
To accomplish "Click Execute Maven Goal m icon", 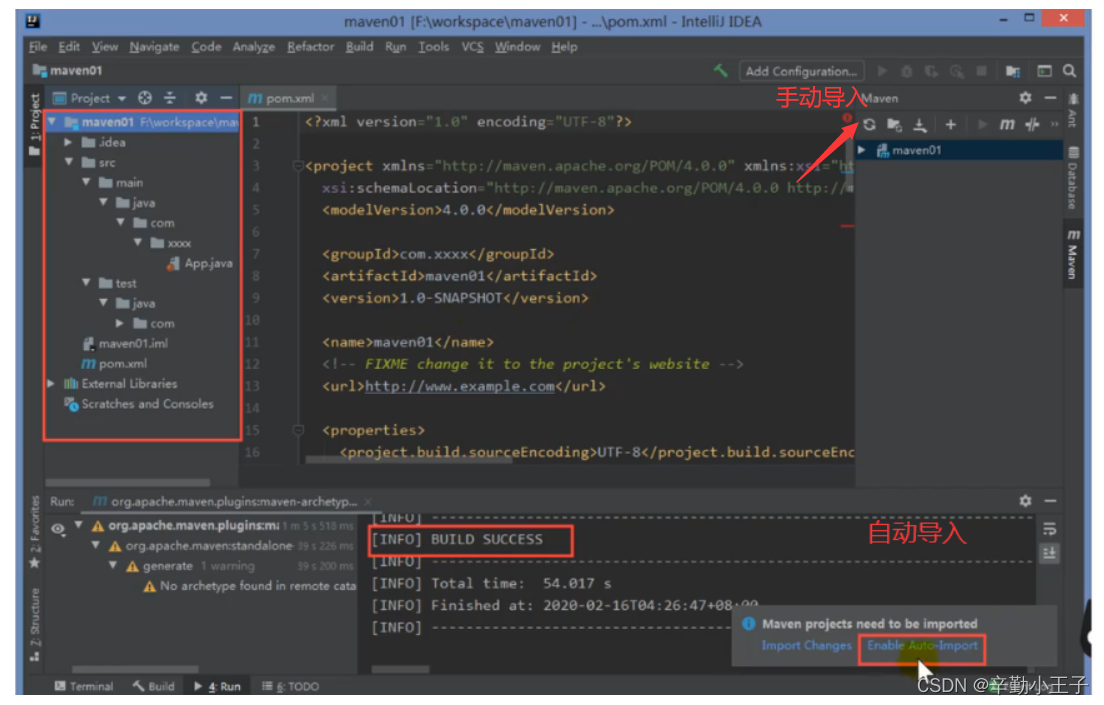I will click(1007, 125).
